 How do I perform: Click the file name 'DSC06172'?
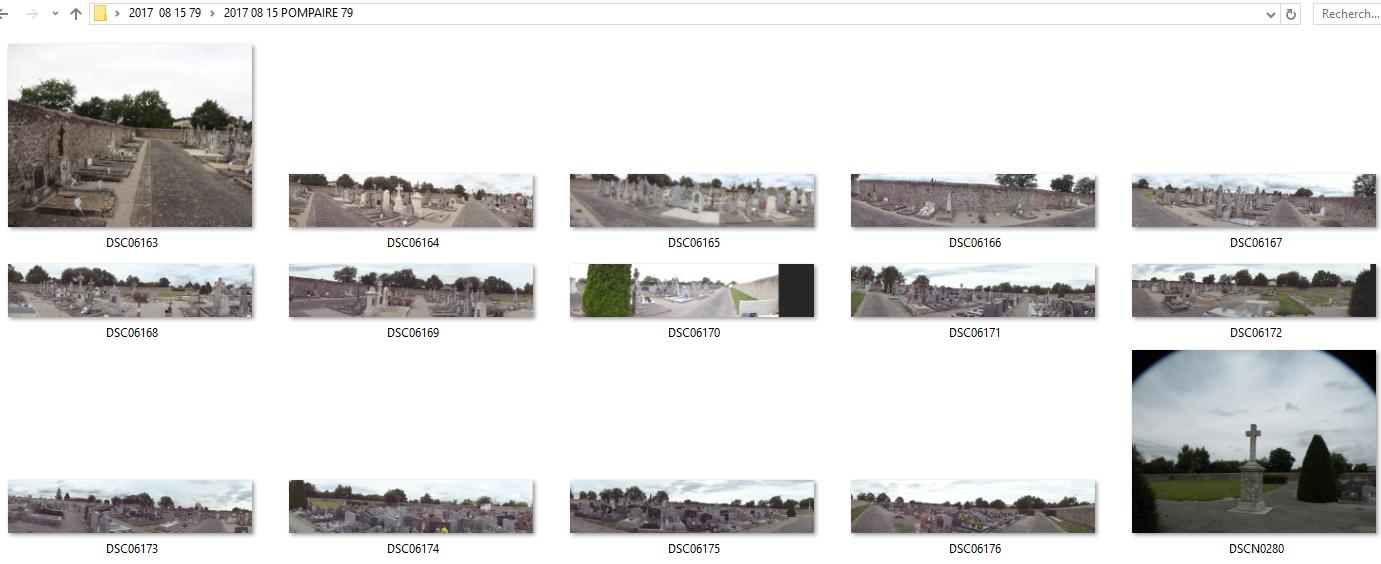point(1256,333)
